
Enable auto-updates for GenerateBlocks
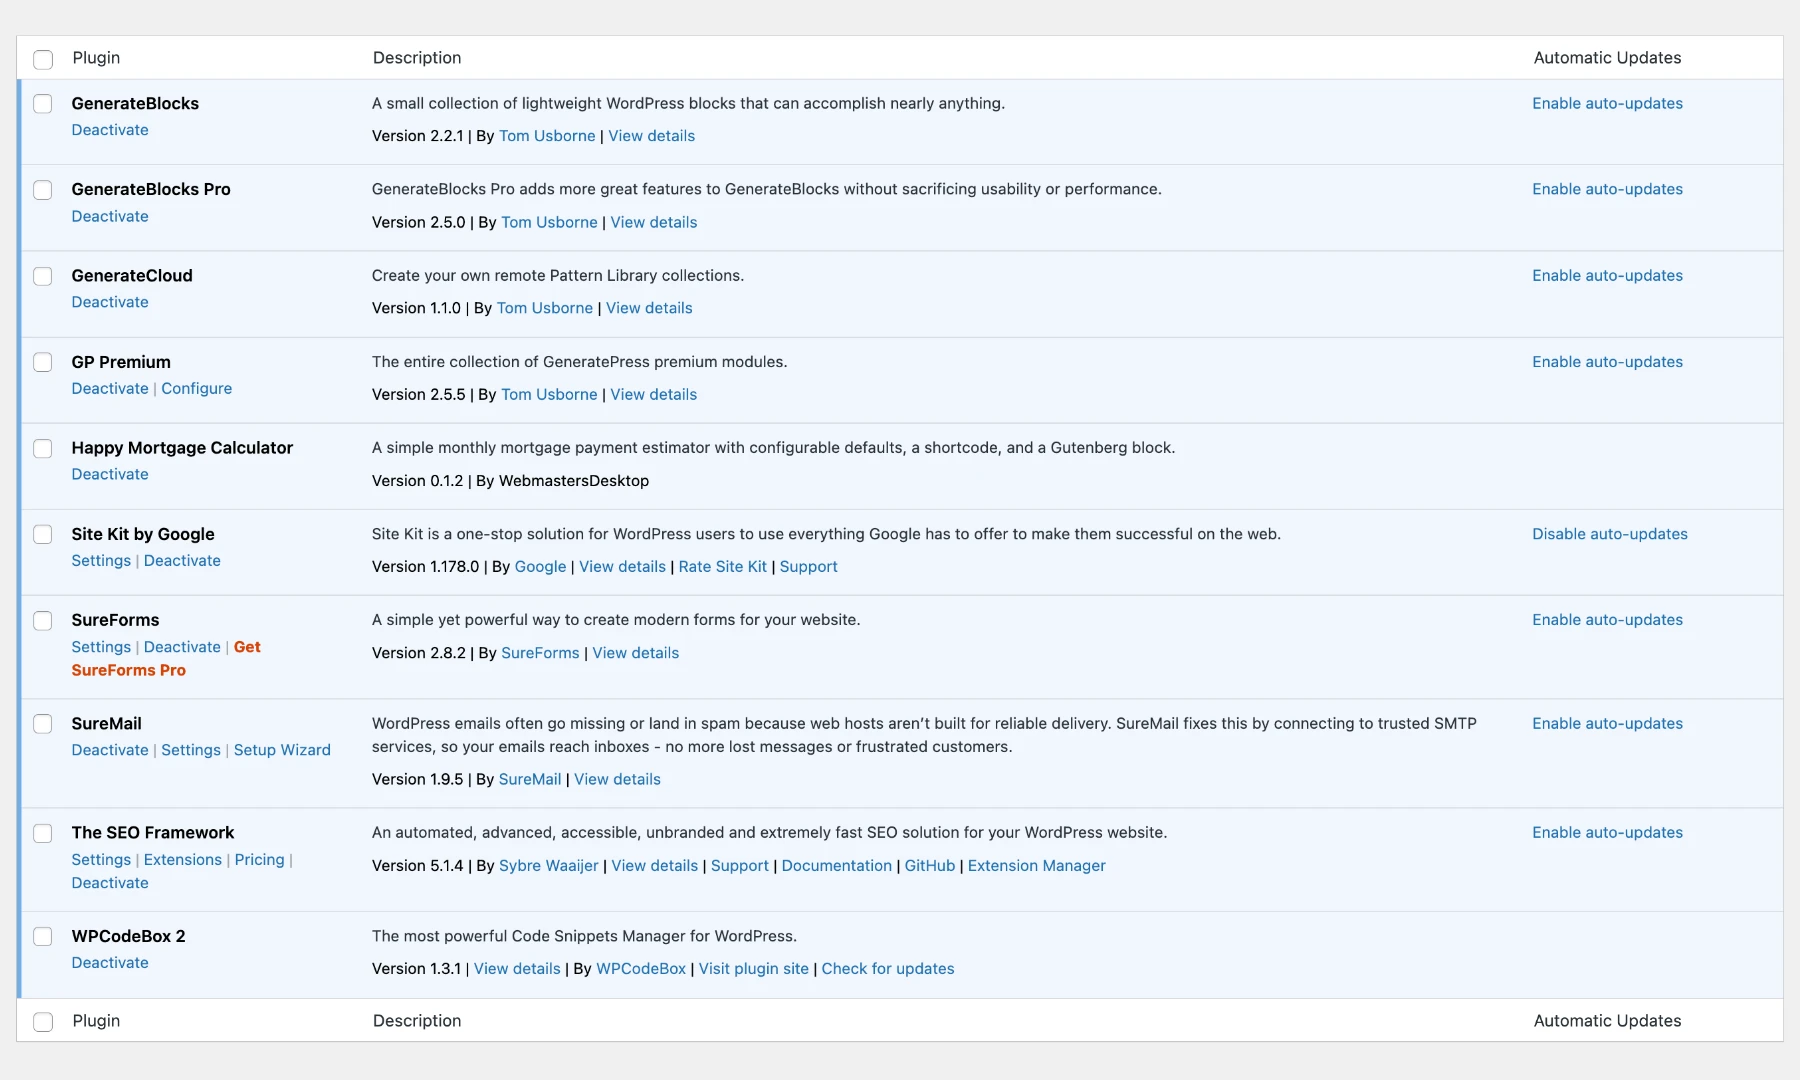[x=1607, y=103]
